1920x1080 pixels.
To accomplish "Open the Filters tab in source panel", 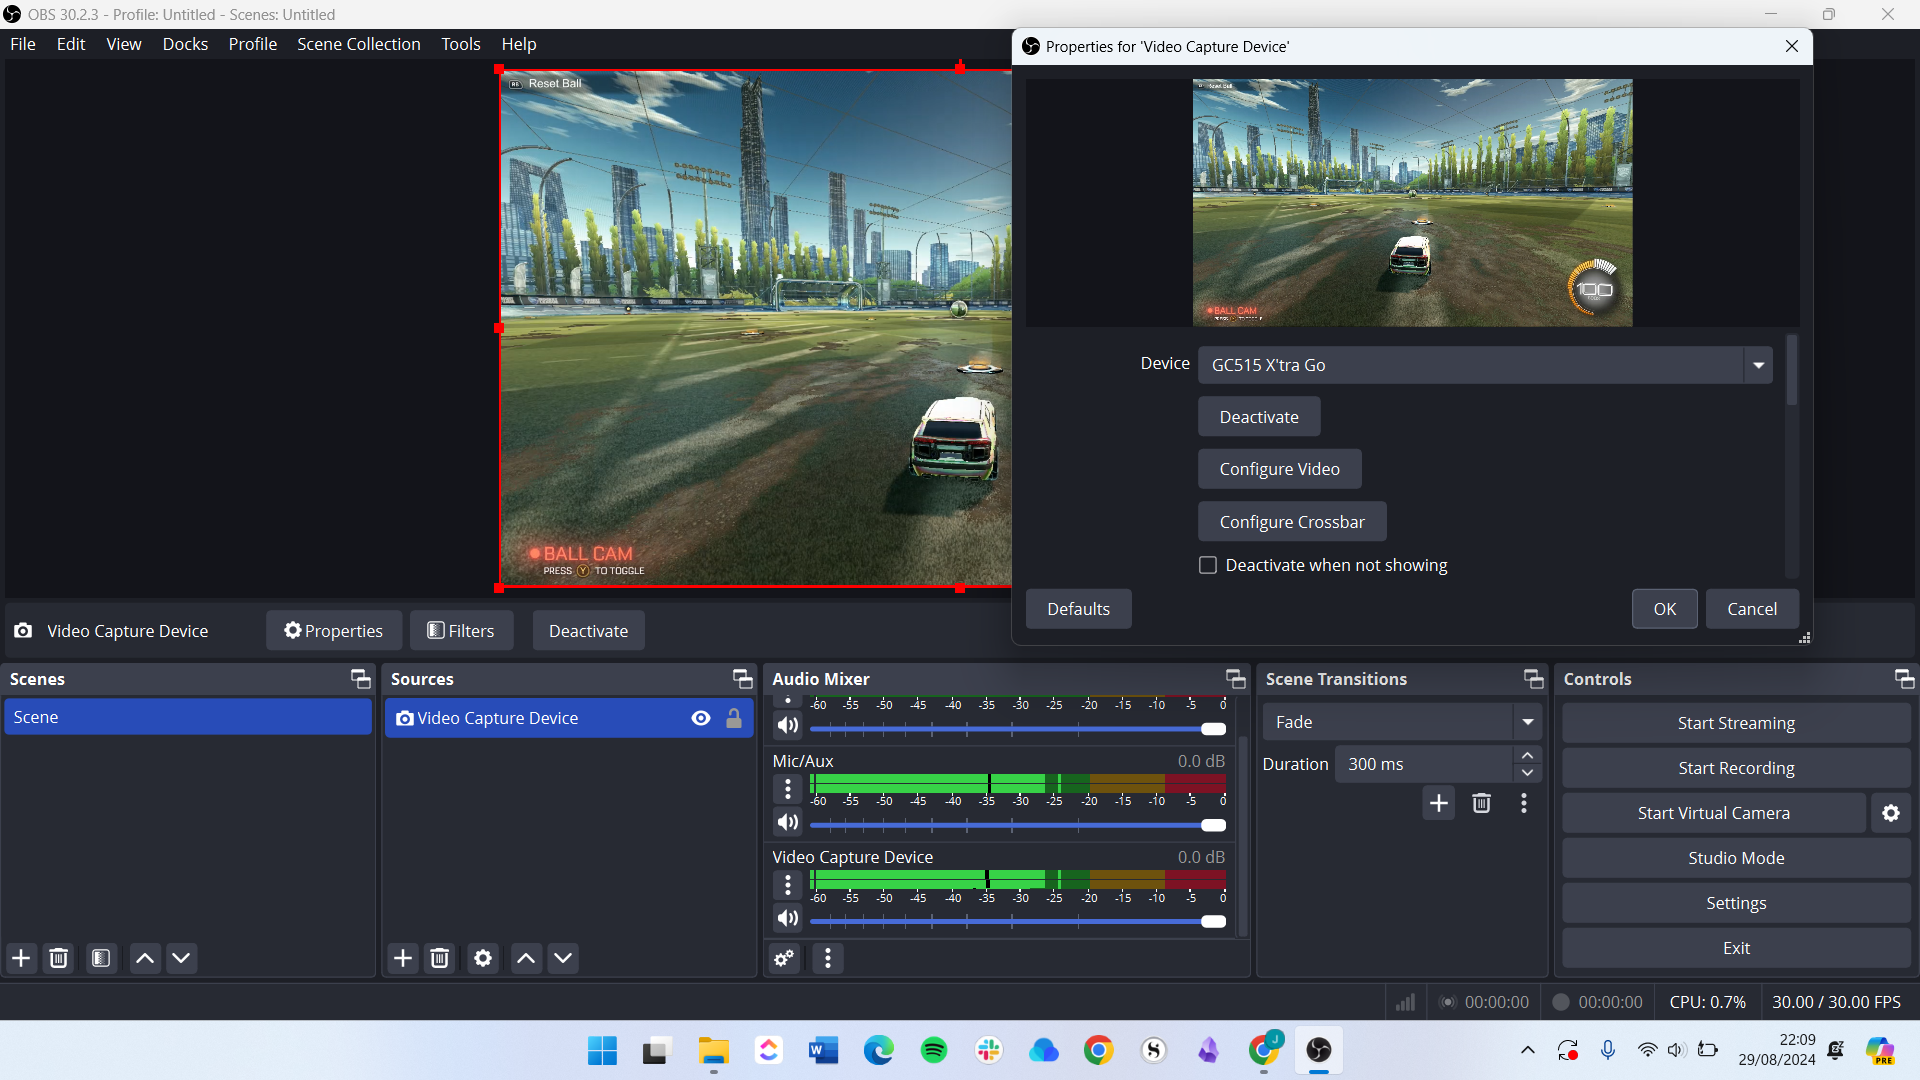I will pyautogui.click(x=462, y=630).
